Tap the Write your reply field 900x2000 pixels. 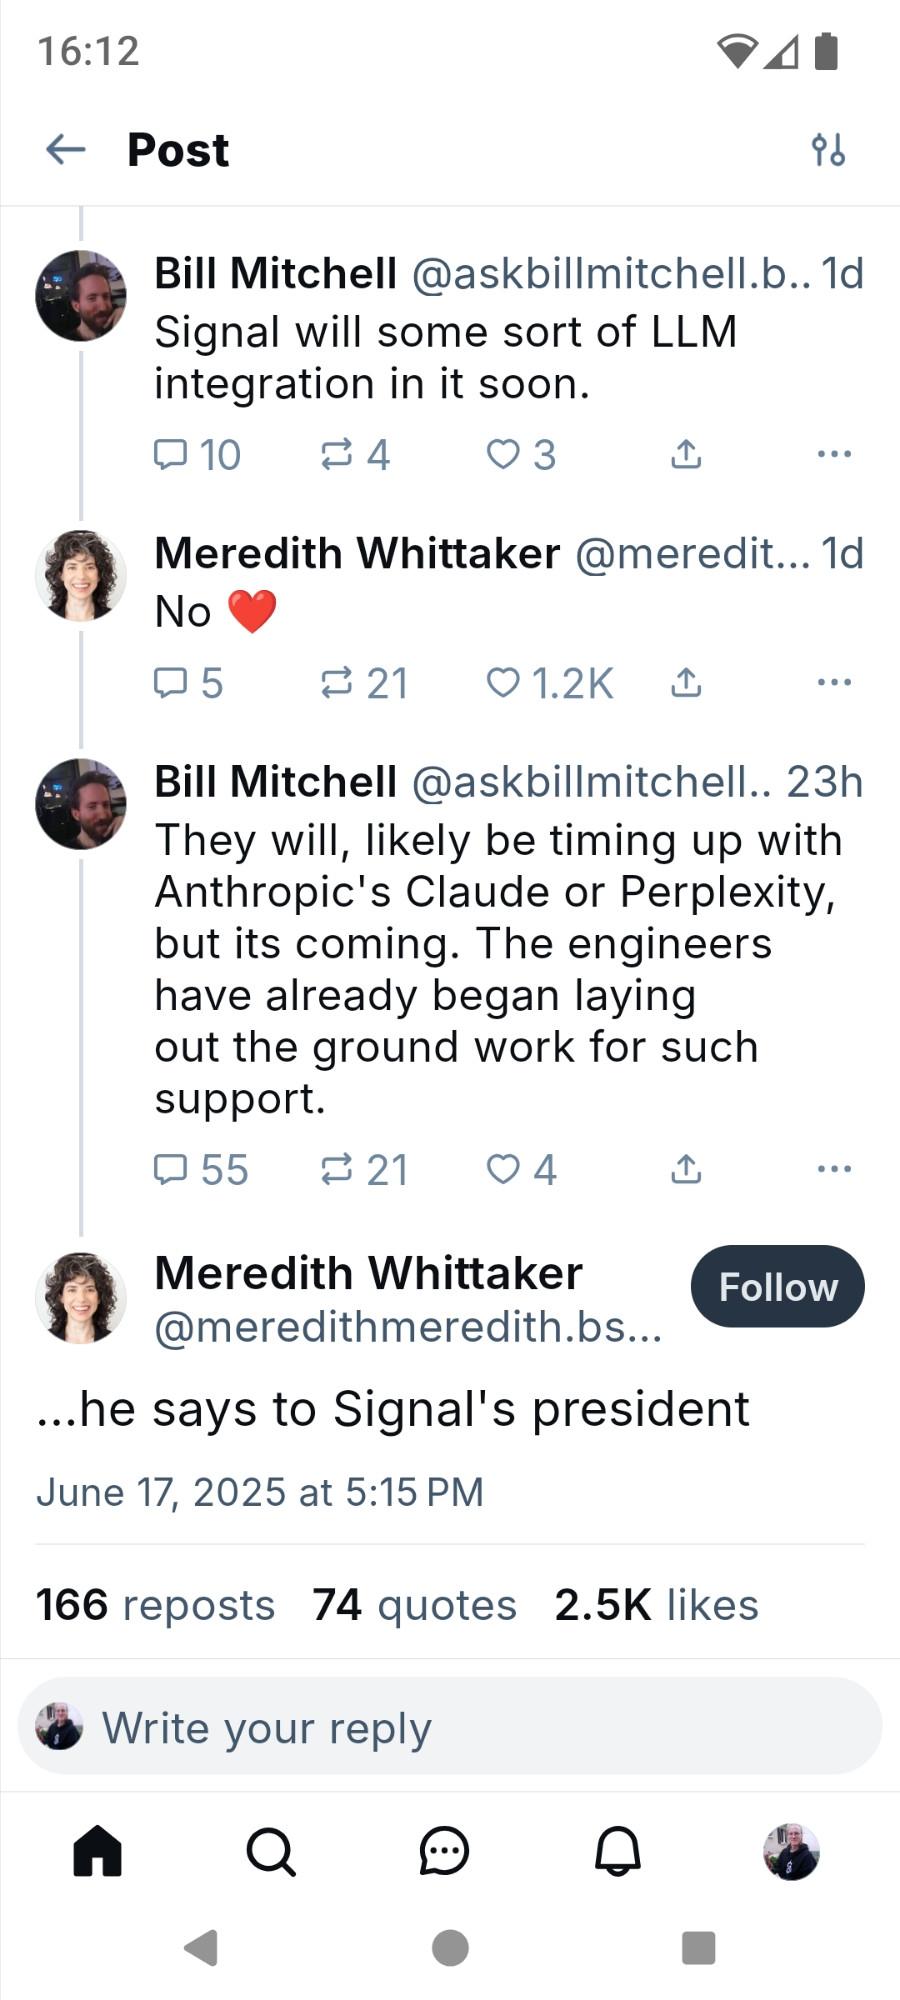click(x=450, y=1727)
